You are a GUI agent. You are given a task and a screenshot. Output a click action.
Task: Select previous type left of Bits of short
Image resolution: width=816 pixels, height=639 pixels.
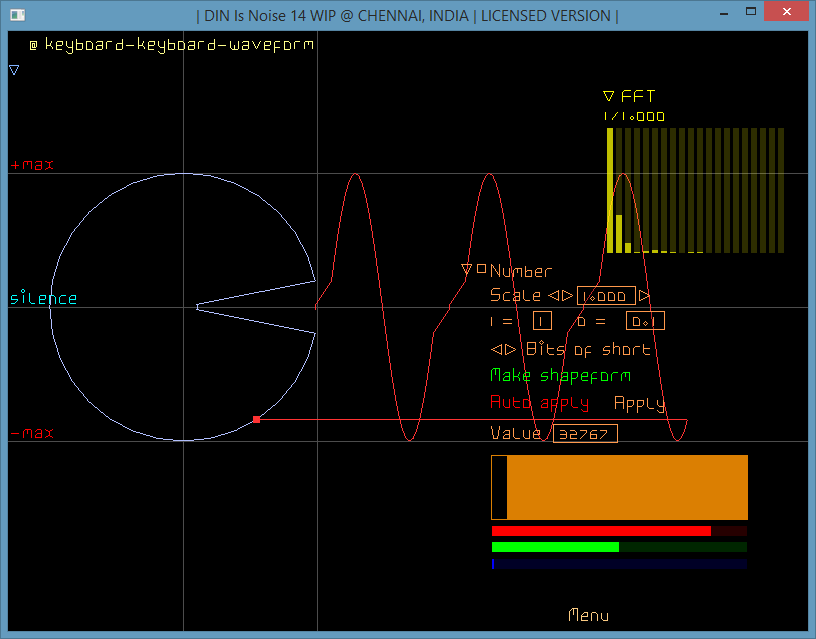(496, 349)
